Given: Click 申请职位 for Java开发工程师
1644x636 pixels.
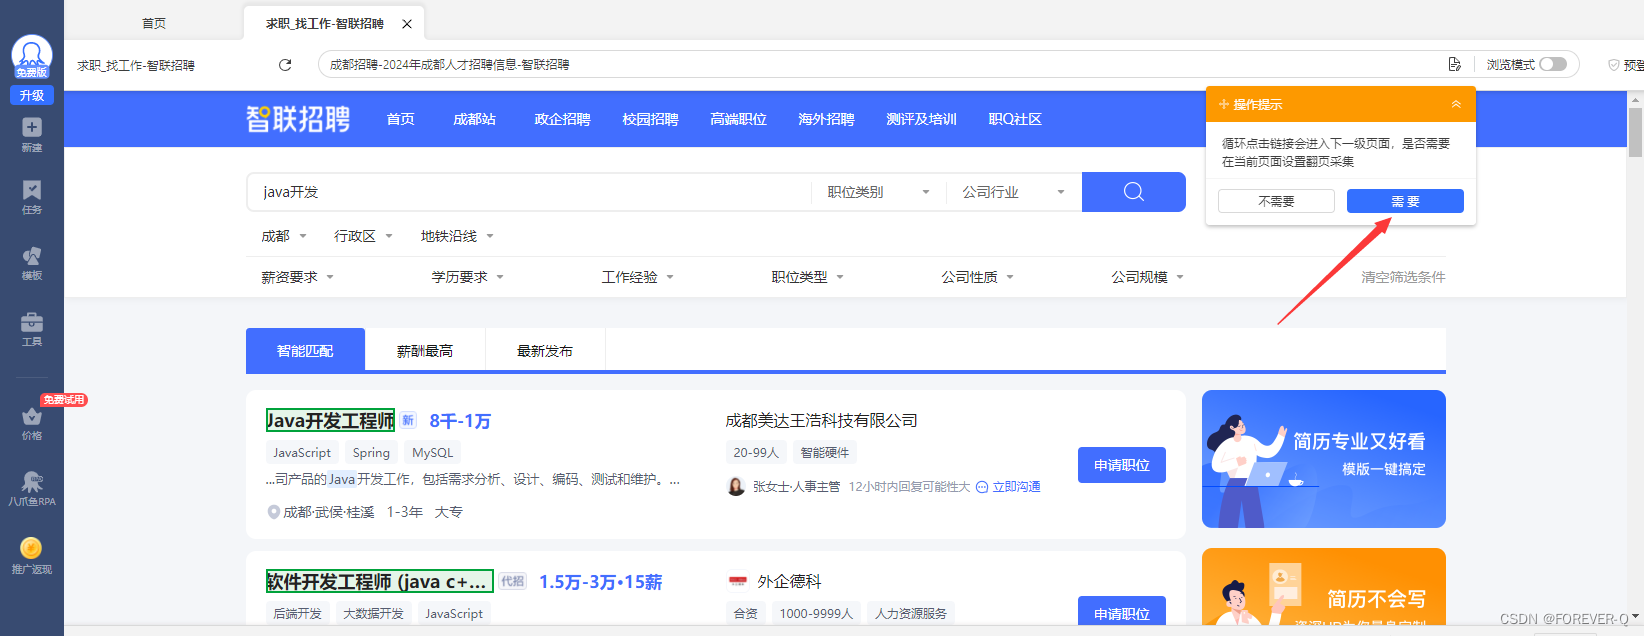Looking at the screenshot, I should point(1122,465).
